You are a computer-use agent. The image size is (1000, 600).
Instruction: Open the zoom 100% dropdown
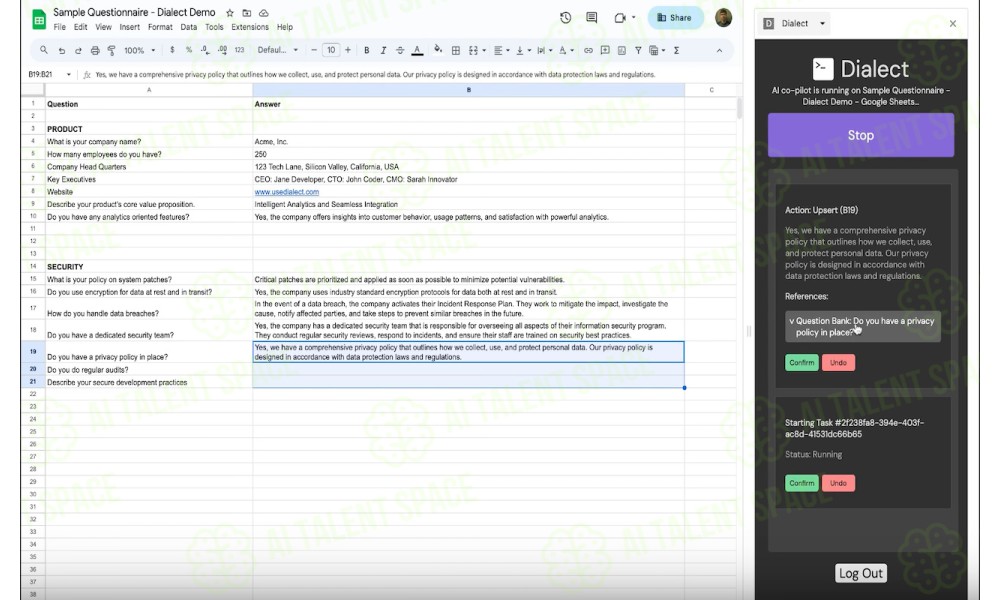[x=140, y=50]
